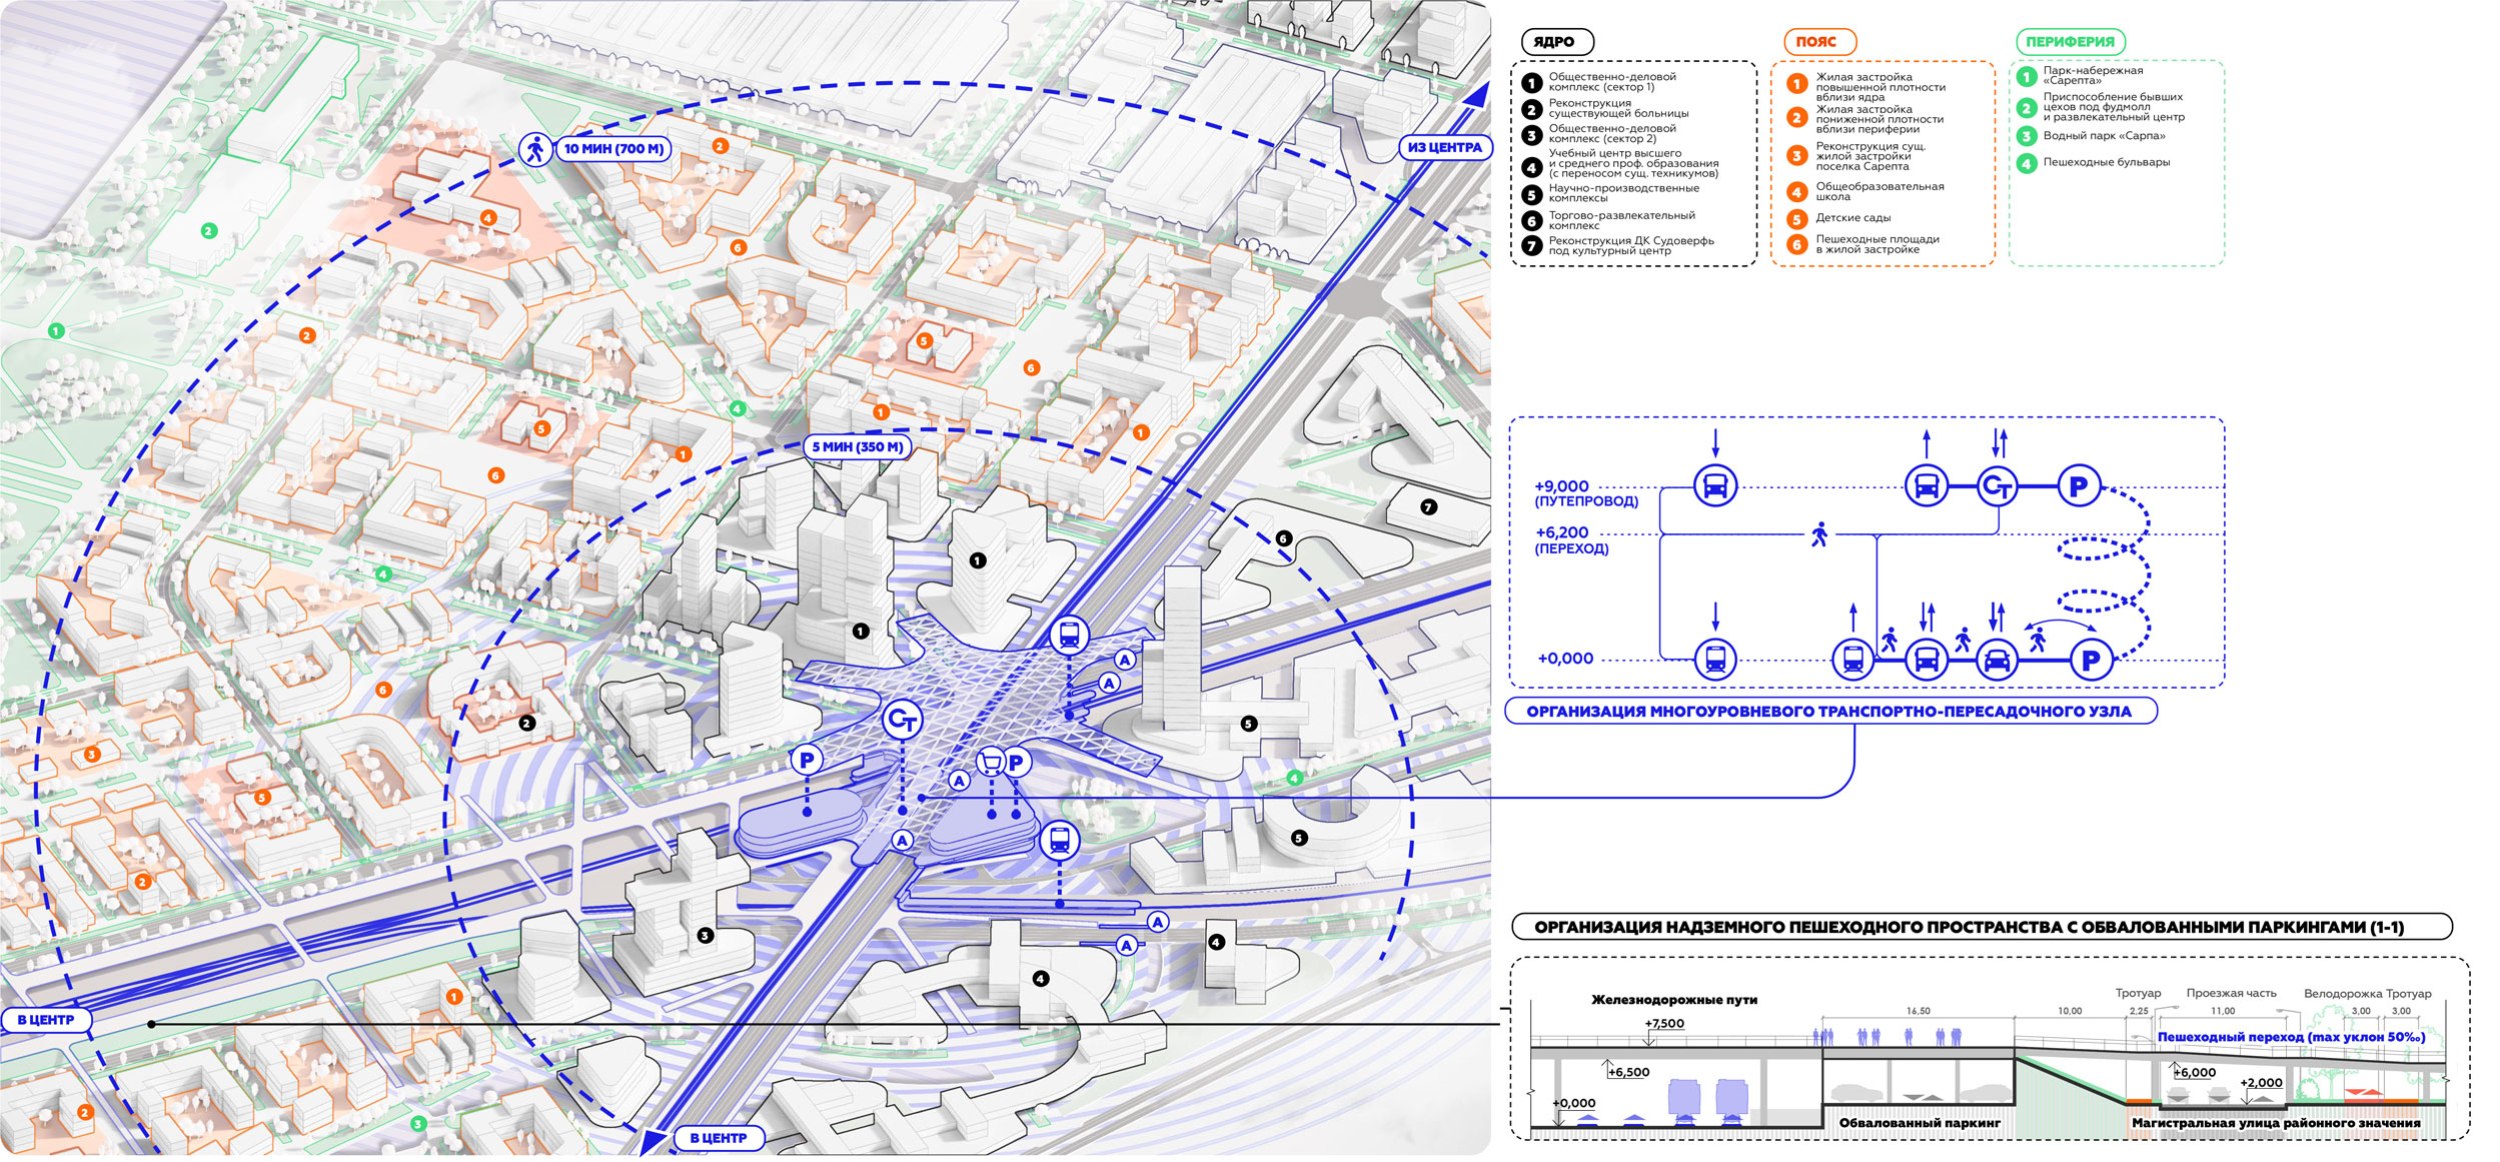Click the P parking icon on +0,000 level

tap(2090, 660)
